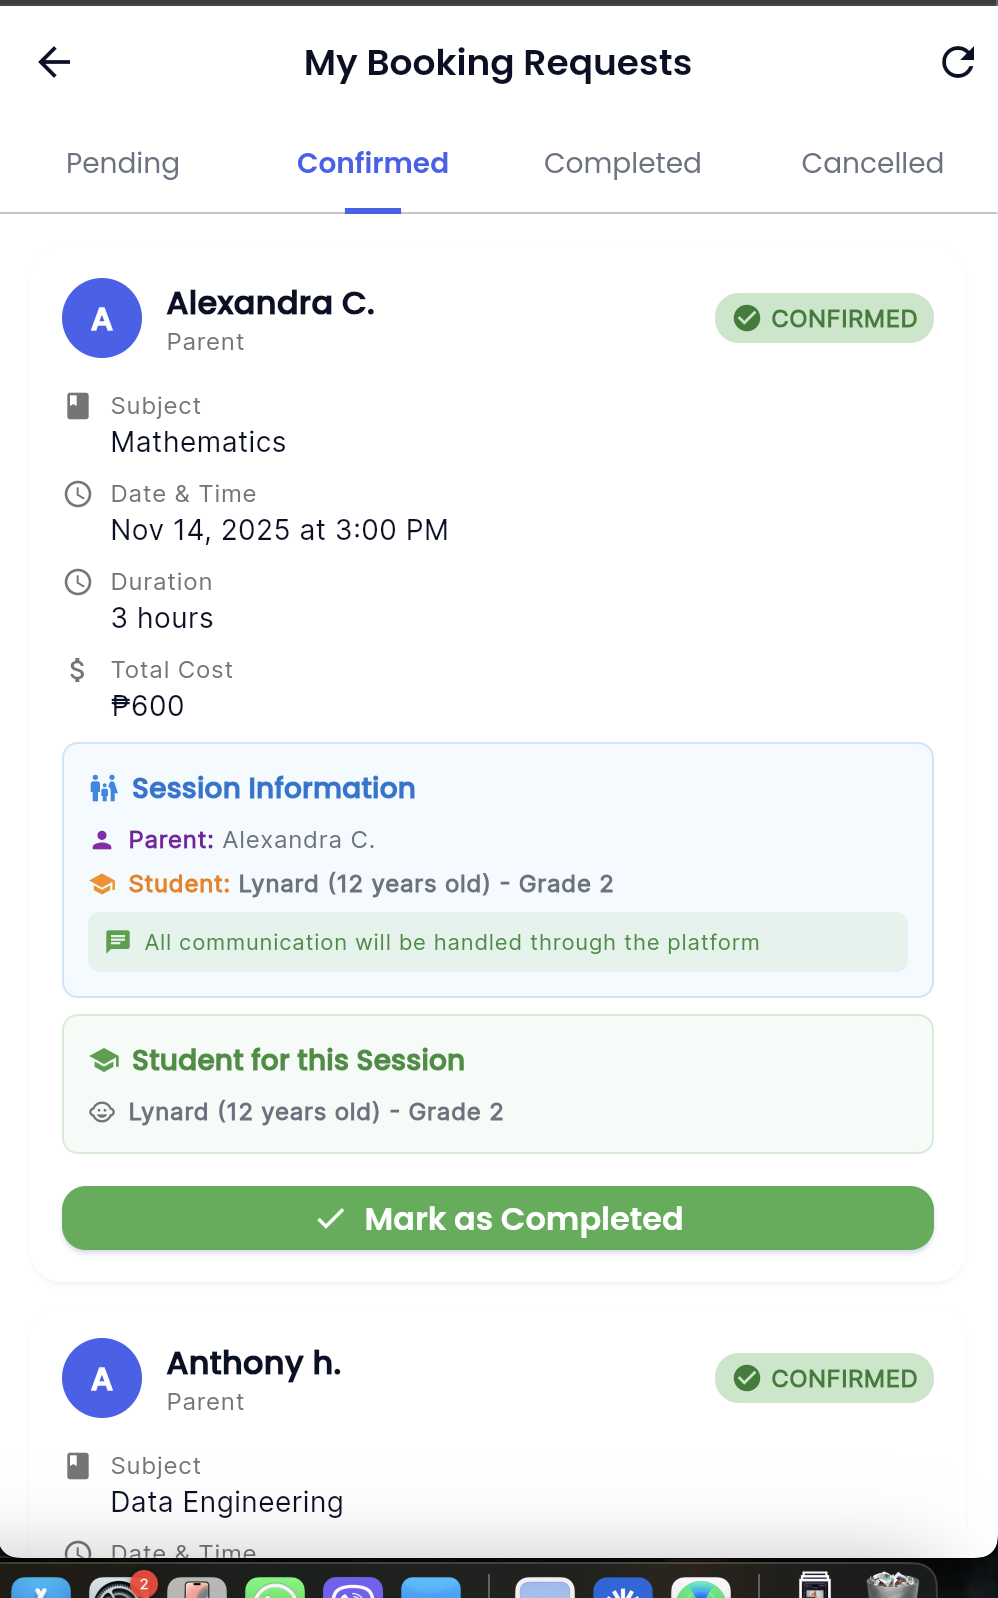Click Anthony h.'s CONFIRMED status badge
Image resolution: width=998 pixels, height=1598 pixels.
pyautogui.click(x=823, y=1378)
